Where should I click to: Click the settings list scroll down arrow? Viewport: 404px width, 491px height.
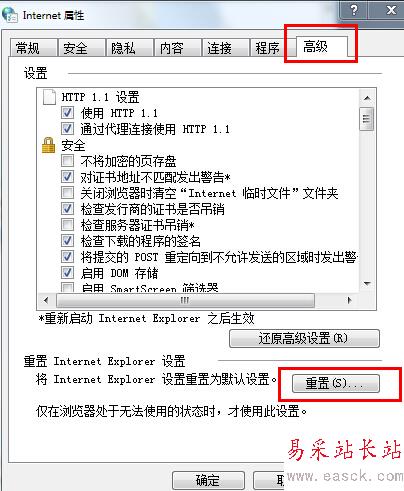[x=367, y=284]
